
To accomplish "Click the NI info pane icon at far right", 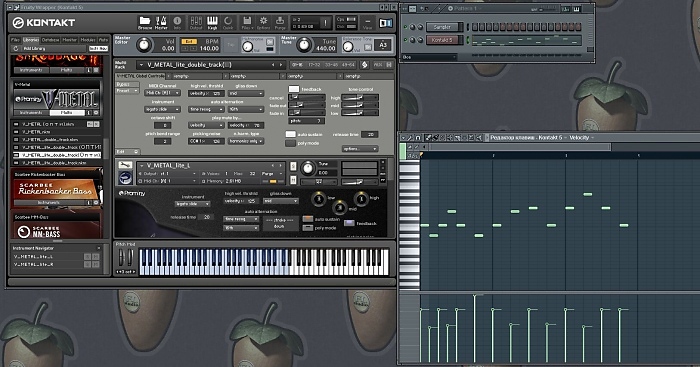I will (x=385, y=22).
